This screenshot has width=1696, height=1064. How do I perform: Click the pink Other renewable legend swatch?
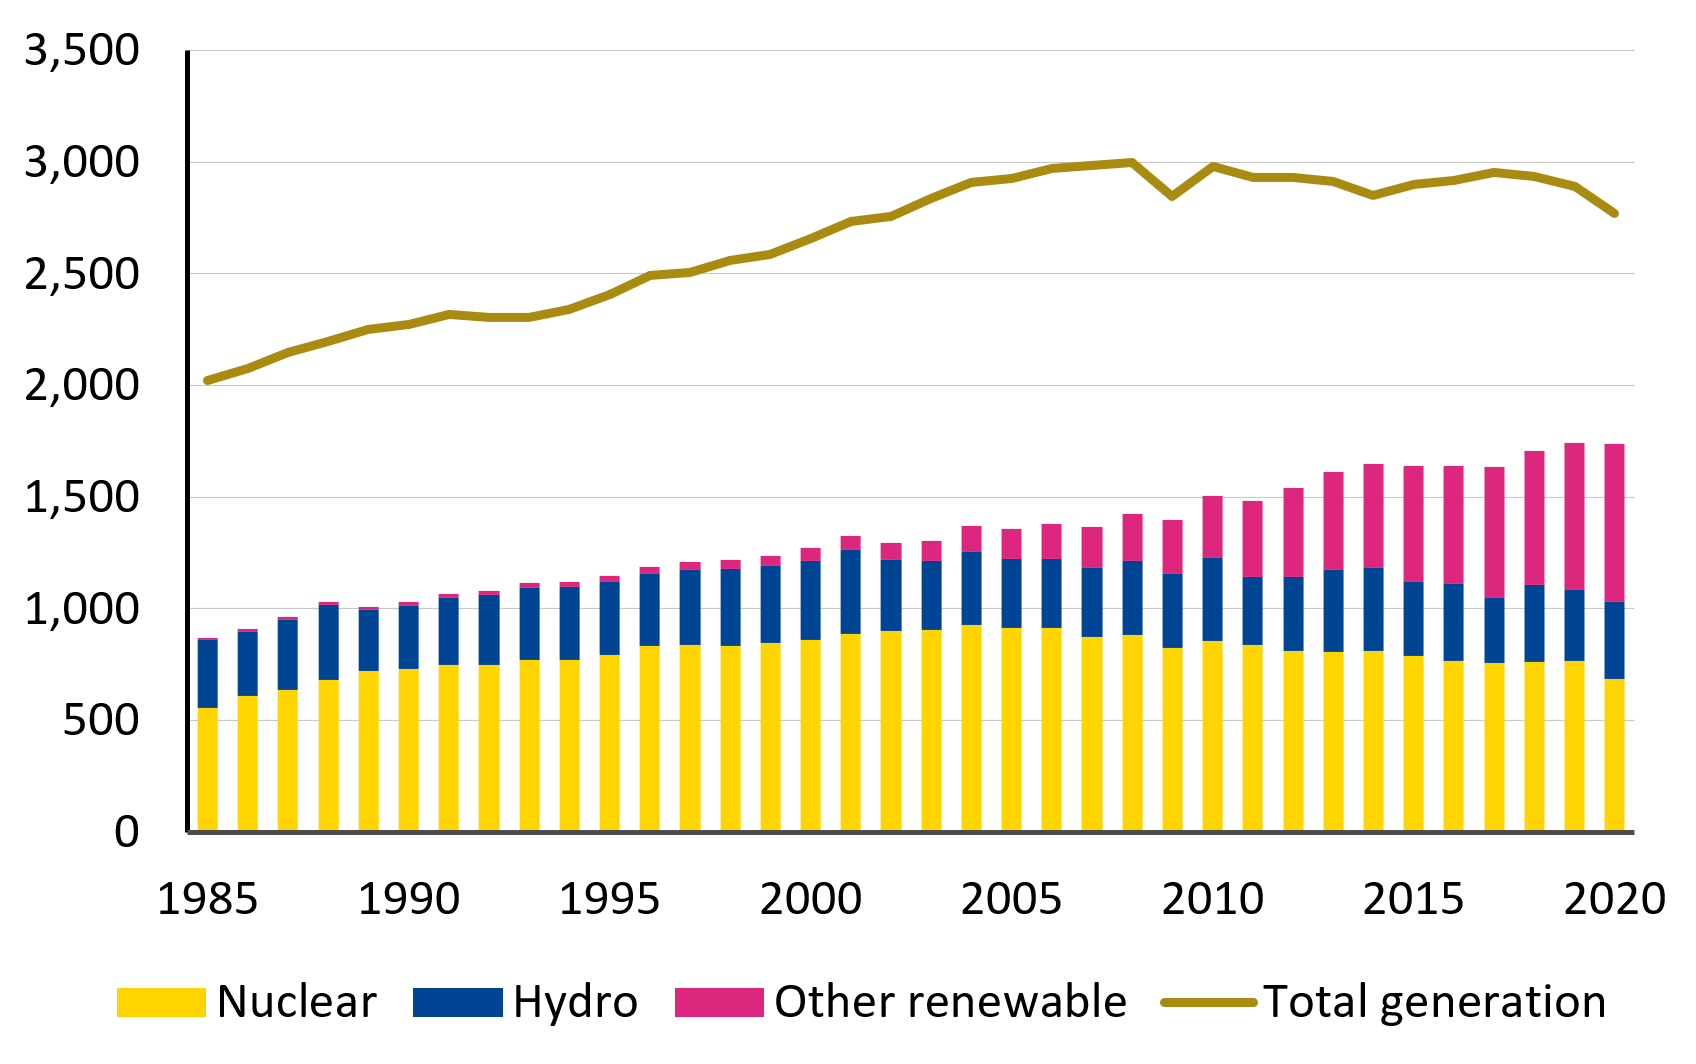[x=718, y=1002]
